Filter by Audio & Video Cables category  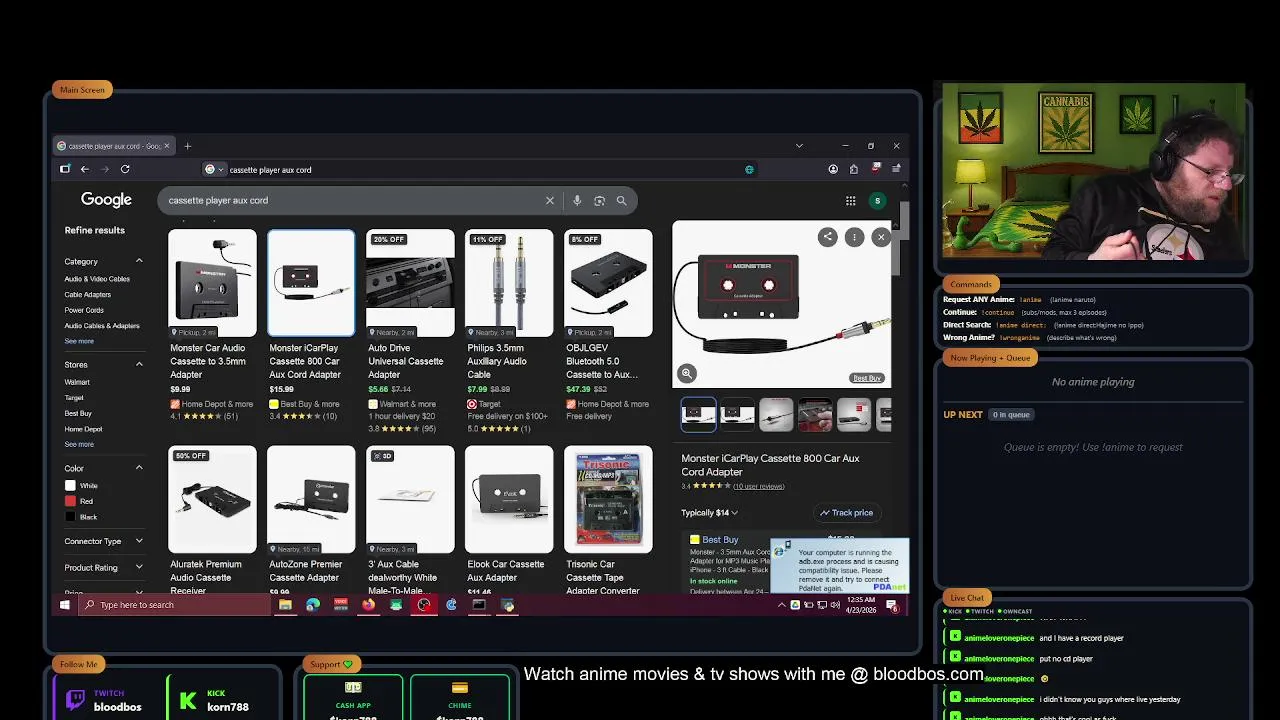tap(97, 279)
